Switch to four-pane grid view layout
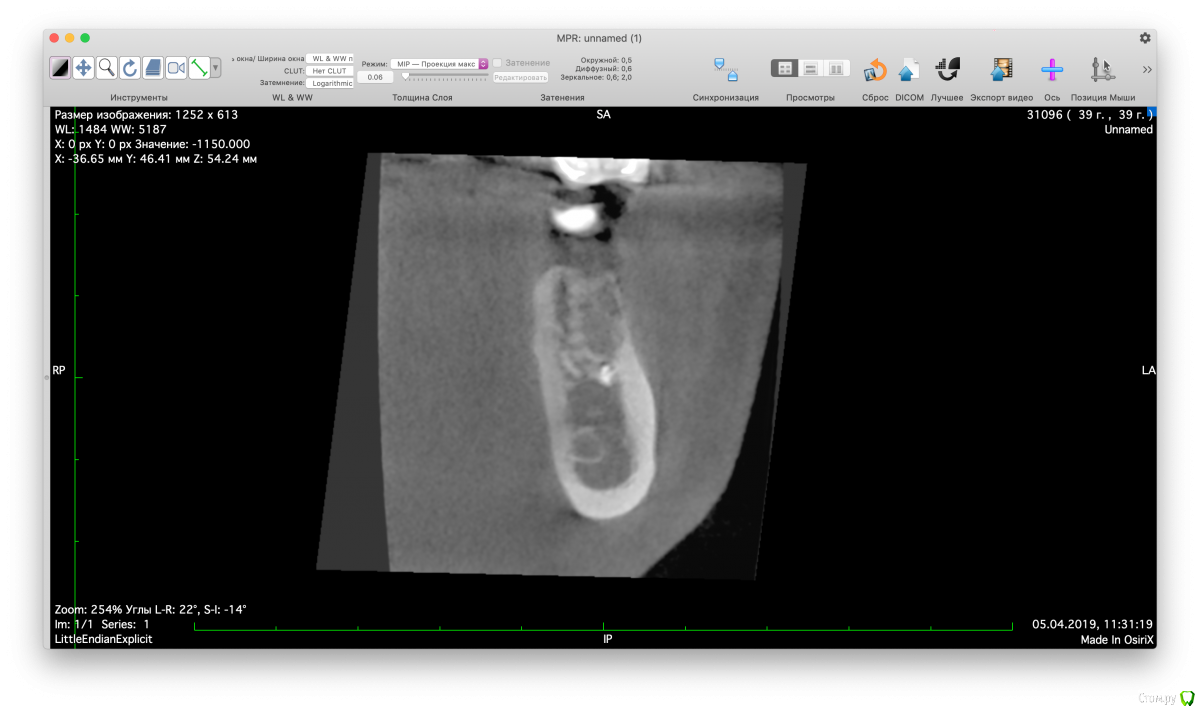The image size is (1200, 706). 785,69
